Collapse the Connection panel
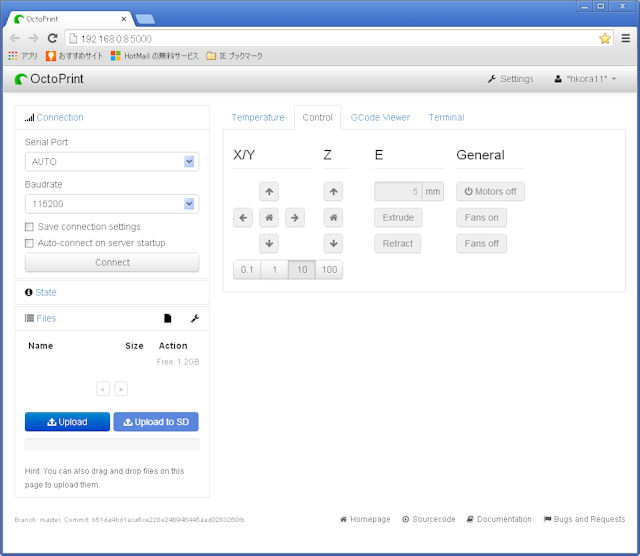 60,118
